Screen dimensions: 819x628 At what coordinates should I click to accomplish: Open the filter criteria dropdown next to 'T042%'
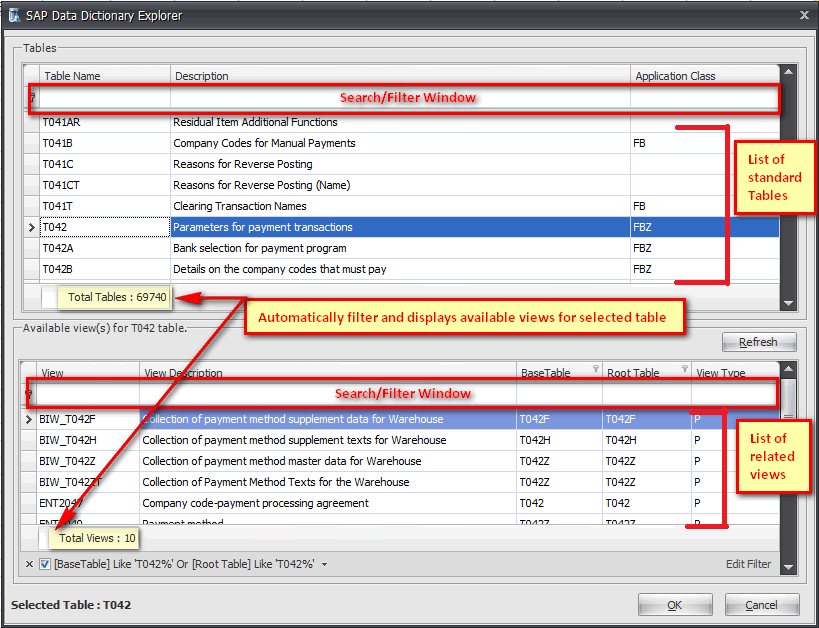pos(326,564)
